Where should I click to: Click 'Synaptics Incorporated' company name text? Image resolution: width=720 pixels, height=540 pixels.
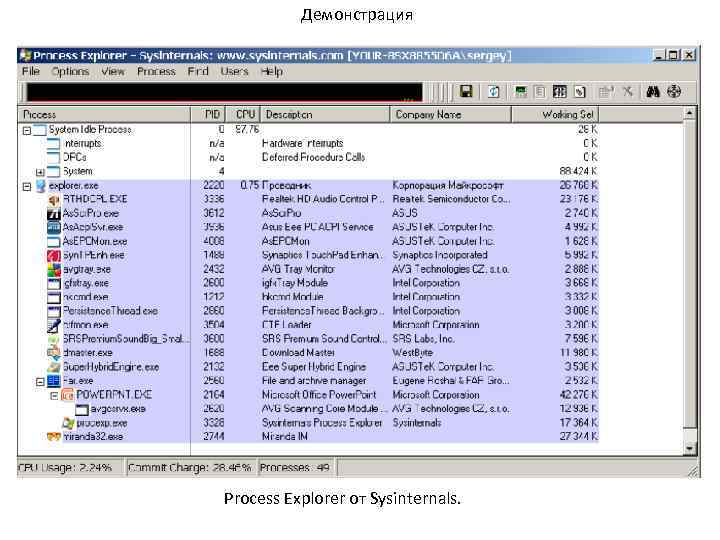[440, 255]
